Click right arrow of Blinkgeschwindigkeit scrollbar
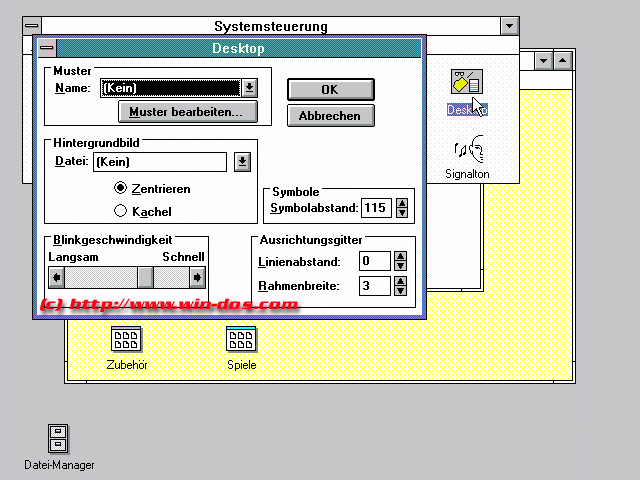 click(x=198, y=278)
